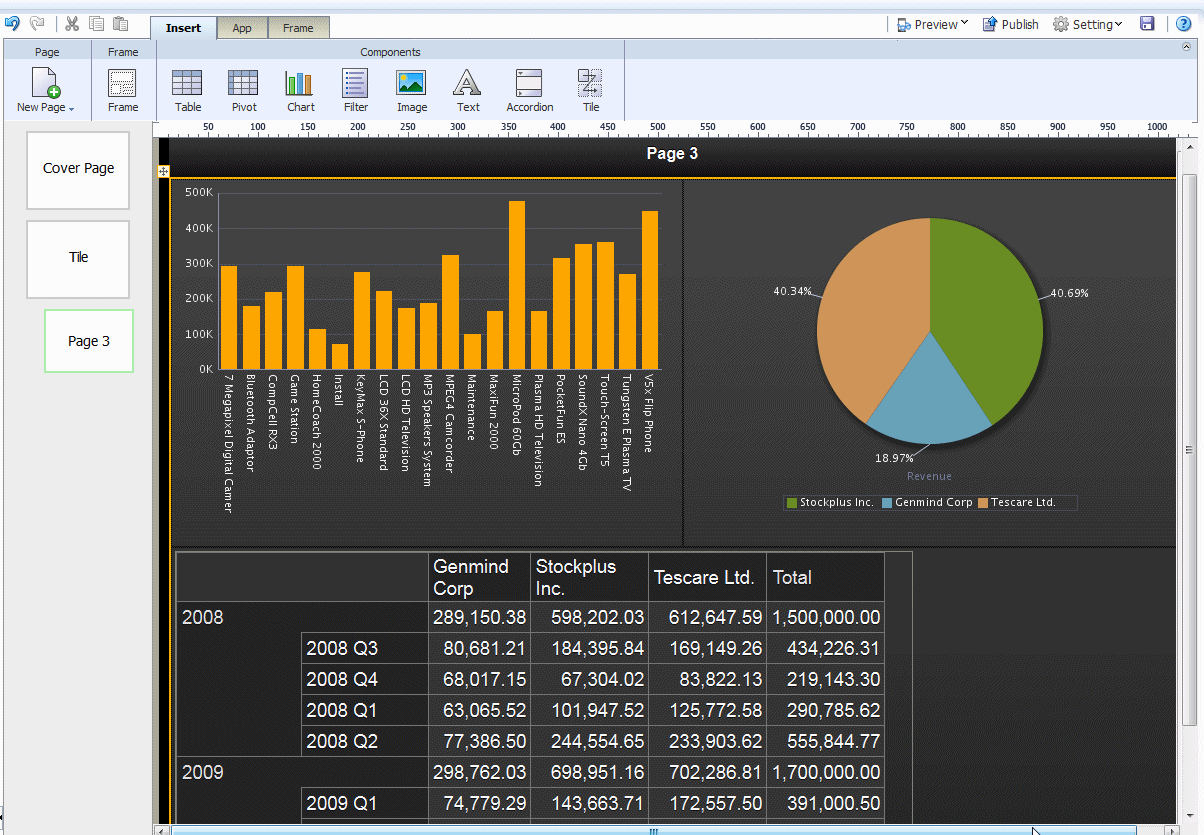Click the V5x Flip Phone bar
Image resolution: width=1204 pixels, height=835 pixels.
click(x=650, y=290)
